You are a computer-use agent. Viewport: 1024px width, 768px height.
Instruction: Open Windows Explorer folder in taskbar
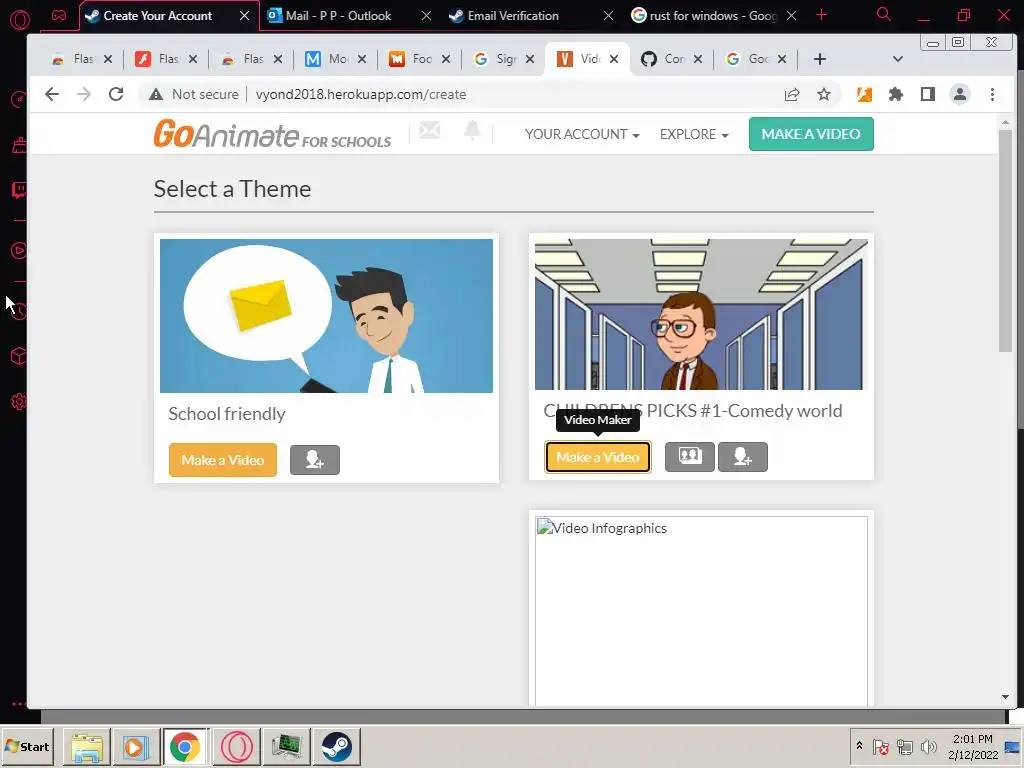pyautogui.click(x=87, y=746)
